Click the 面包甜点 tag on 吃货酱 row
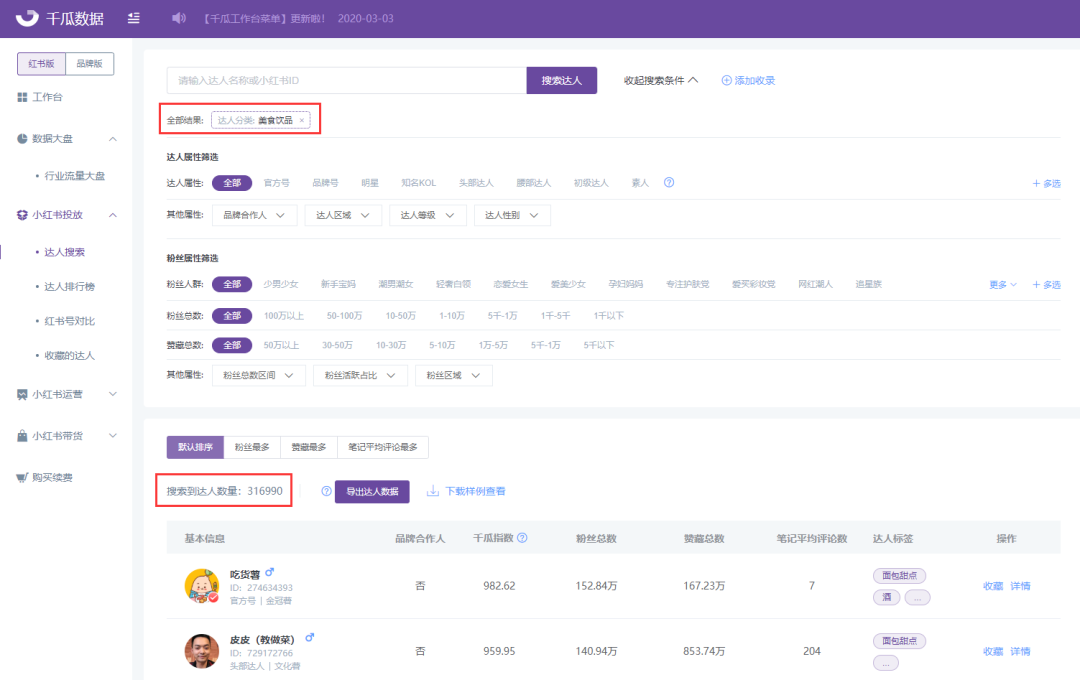 click(x=899, y=575)
